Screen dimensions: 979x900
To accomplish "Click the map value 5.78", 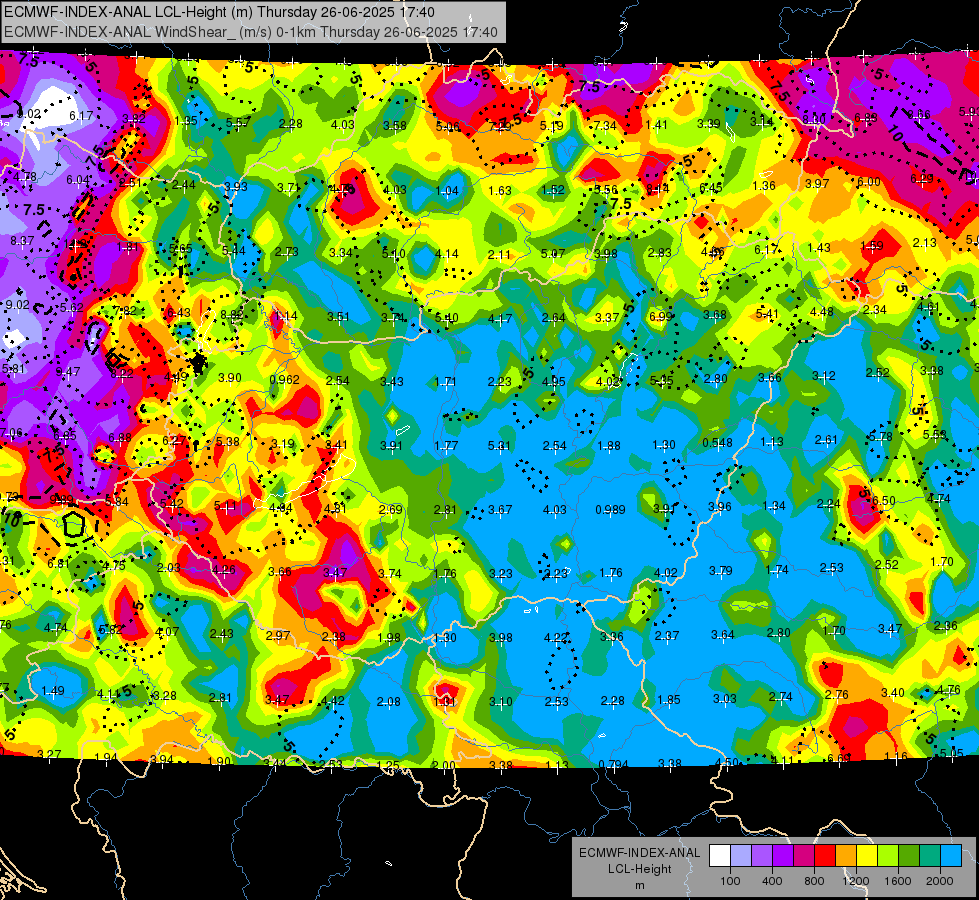I will (x=880, y=437).
